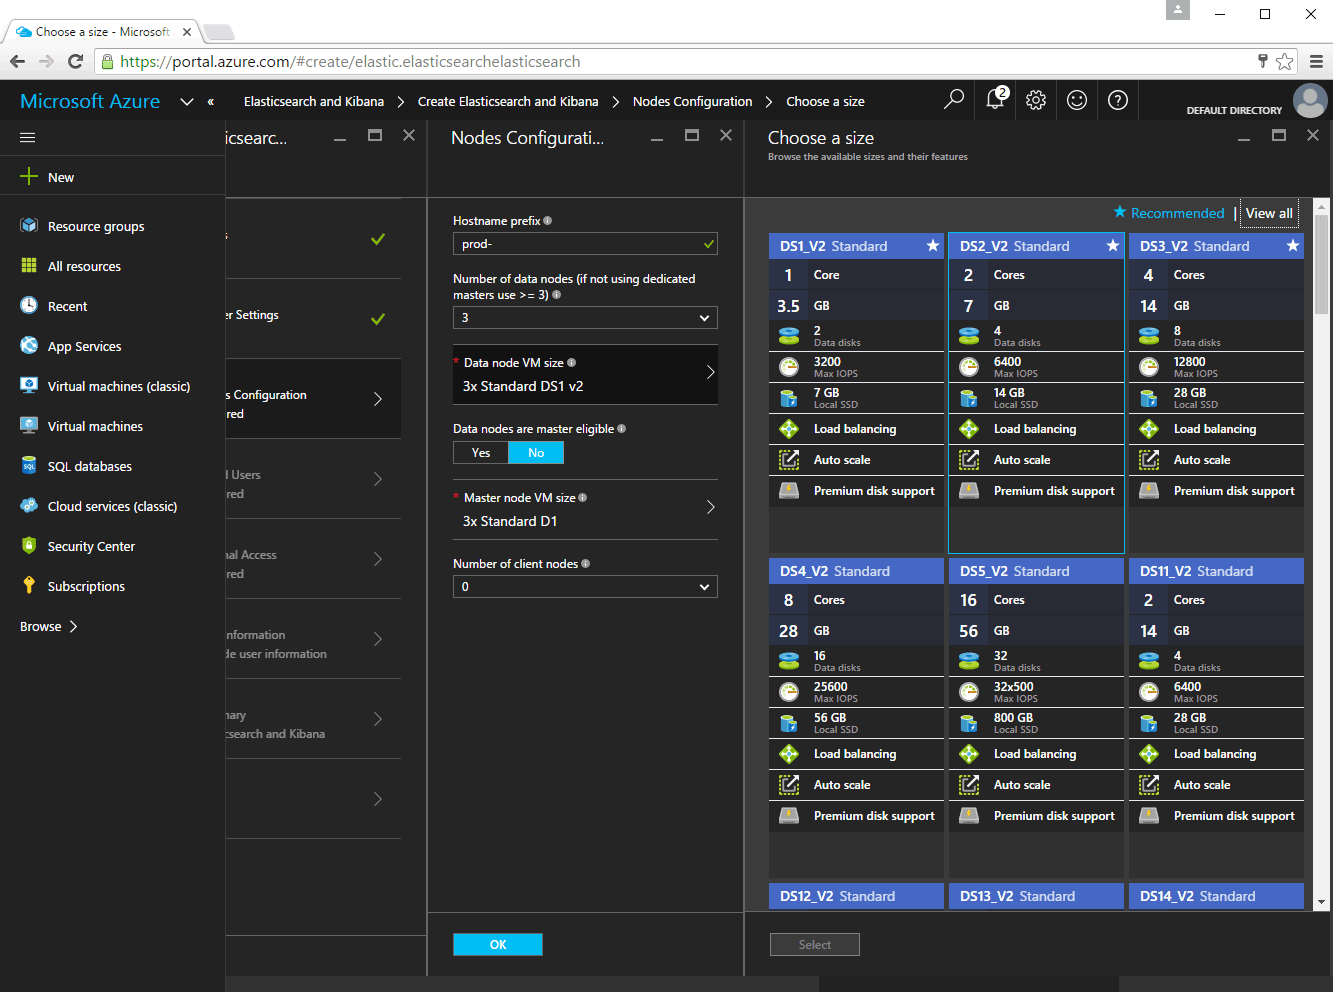
Task: Select the DS1_V2 Standard size card
Action: point(856,393)
